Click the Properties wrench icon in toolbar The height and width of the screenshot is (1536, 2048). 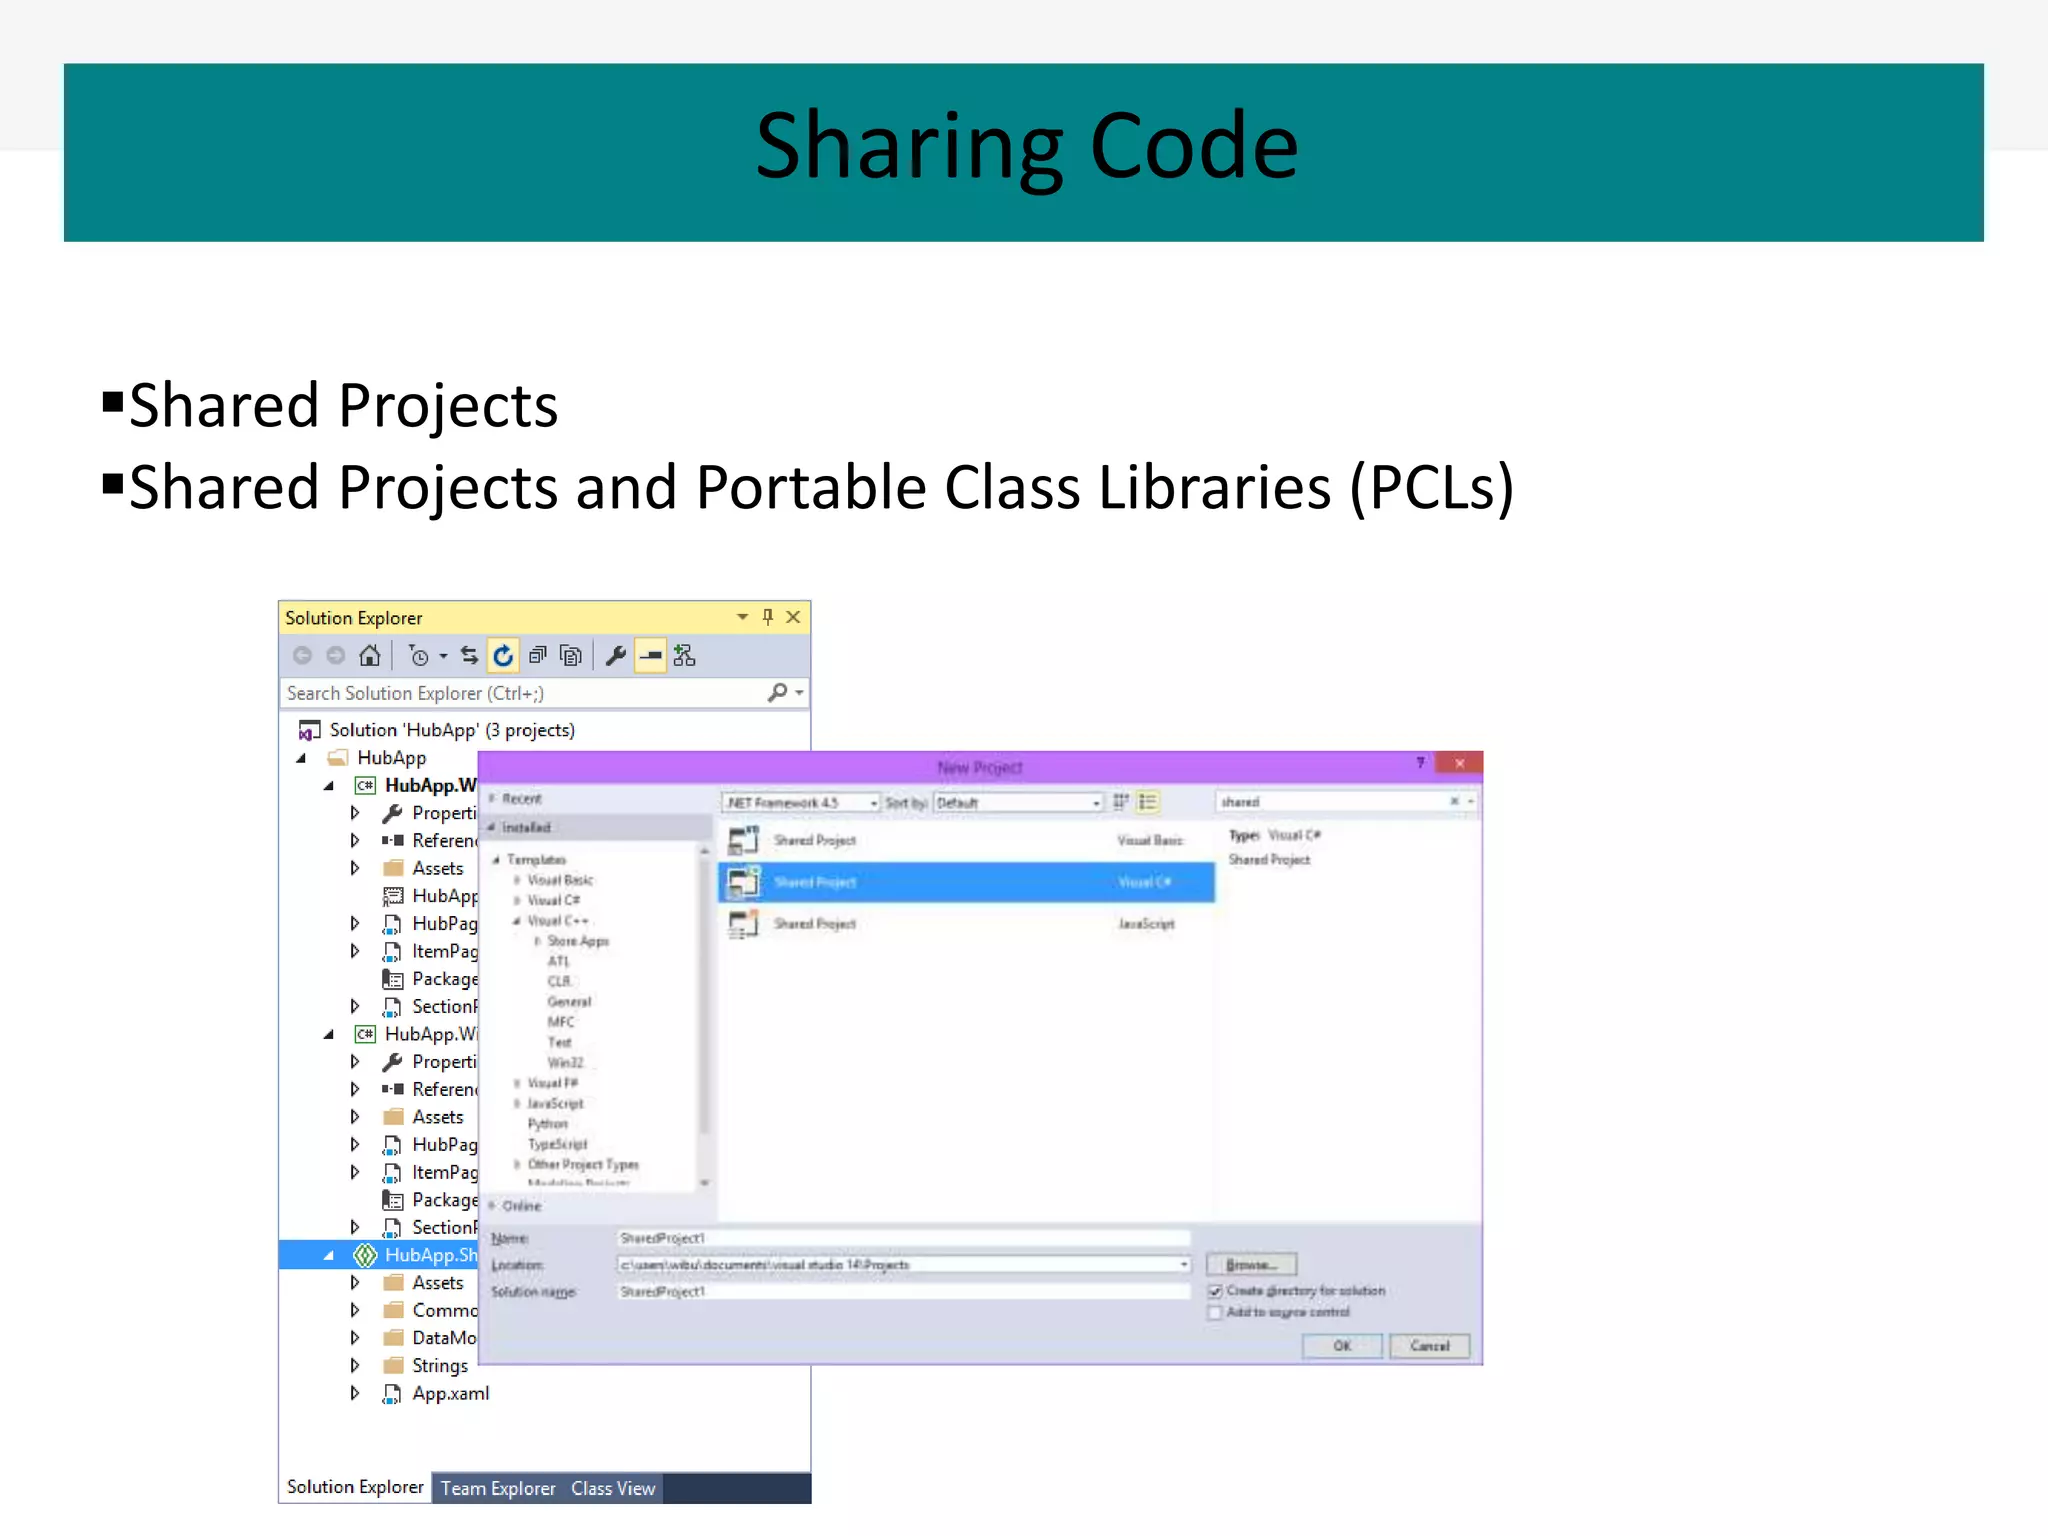[x=616, y=656]
